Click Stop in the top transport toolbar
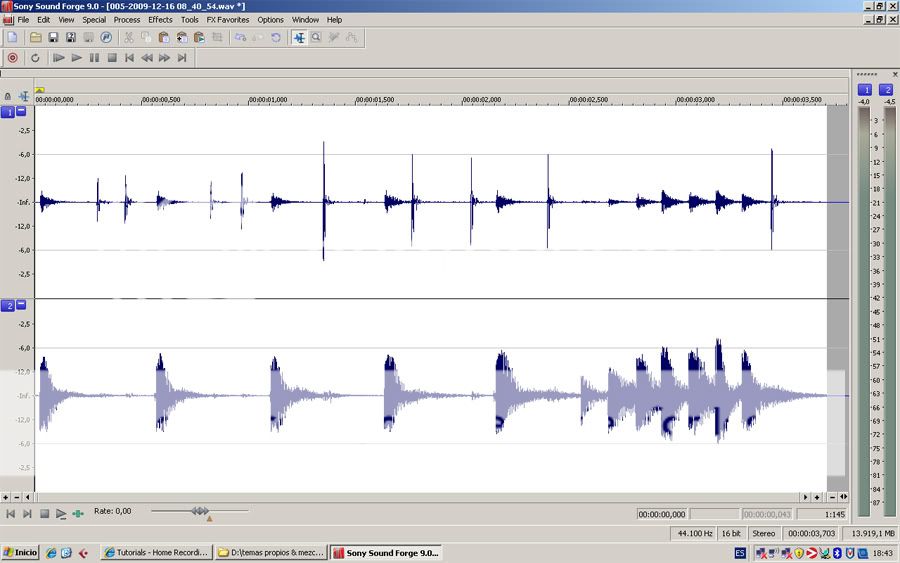 (x=112, y=58)
